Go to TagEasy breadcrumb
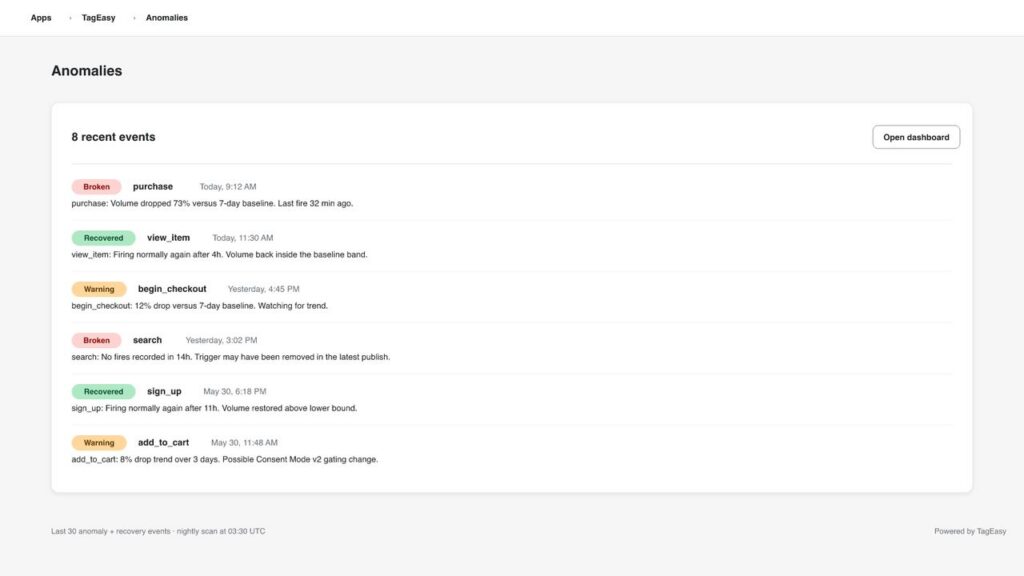 [98, 18]
